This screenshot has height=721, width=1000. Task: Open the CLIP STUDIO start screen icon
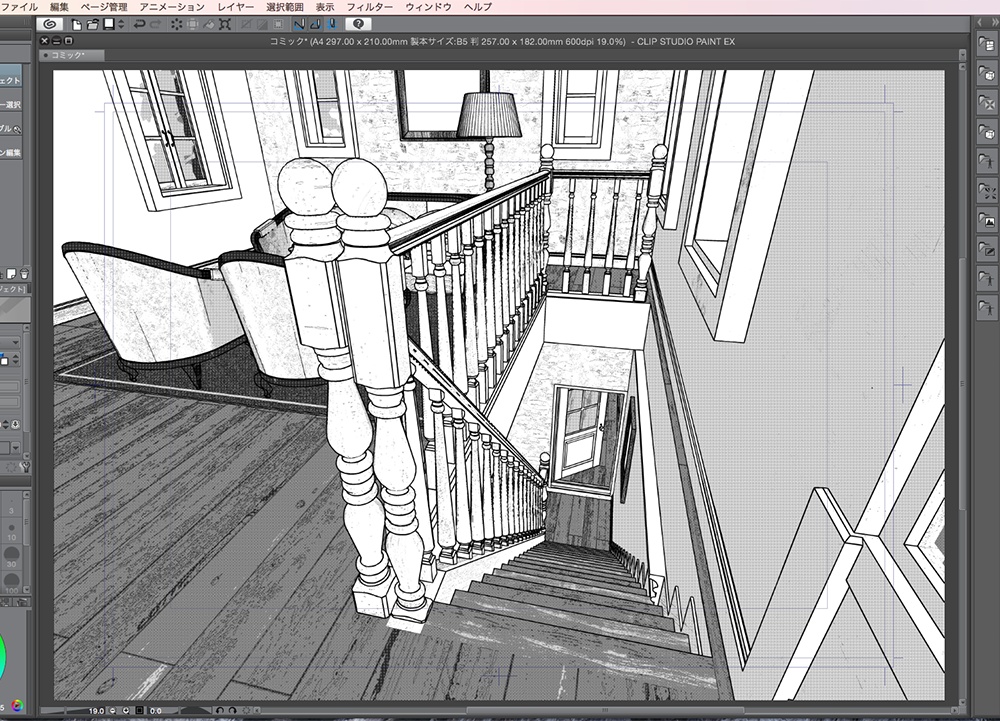point(52,25)
